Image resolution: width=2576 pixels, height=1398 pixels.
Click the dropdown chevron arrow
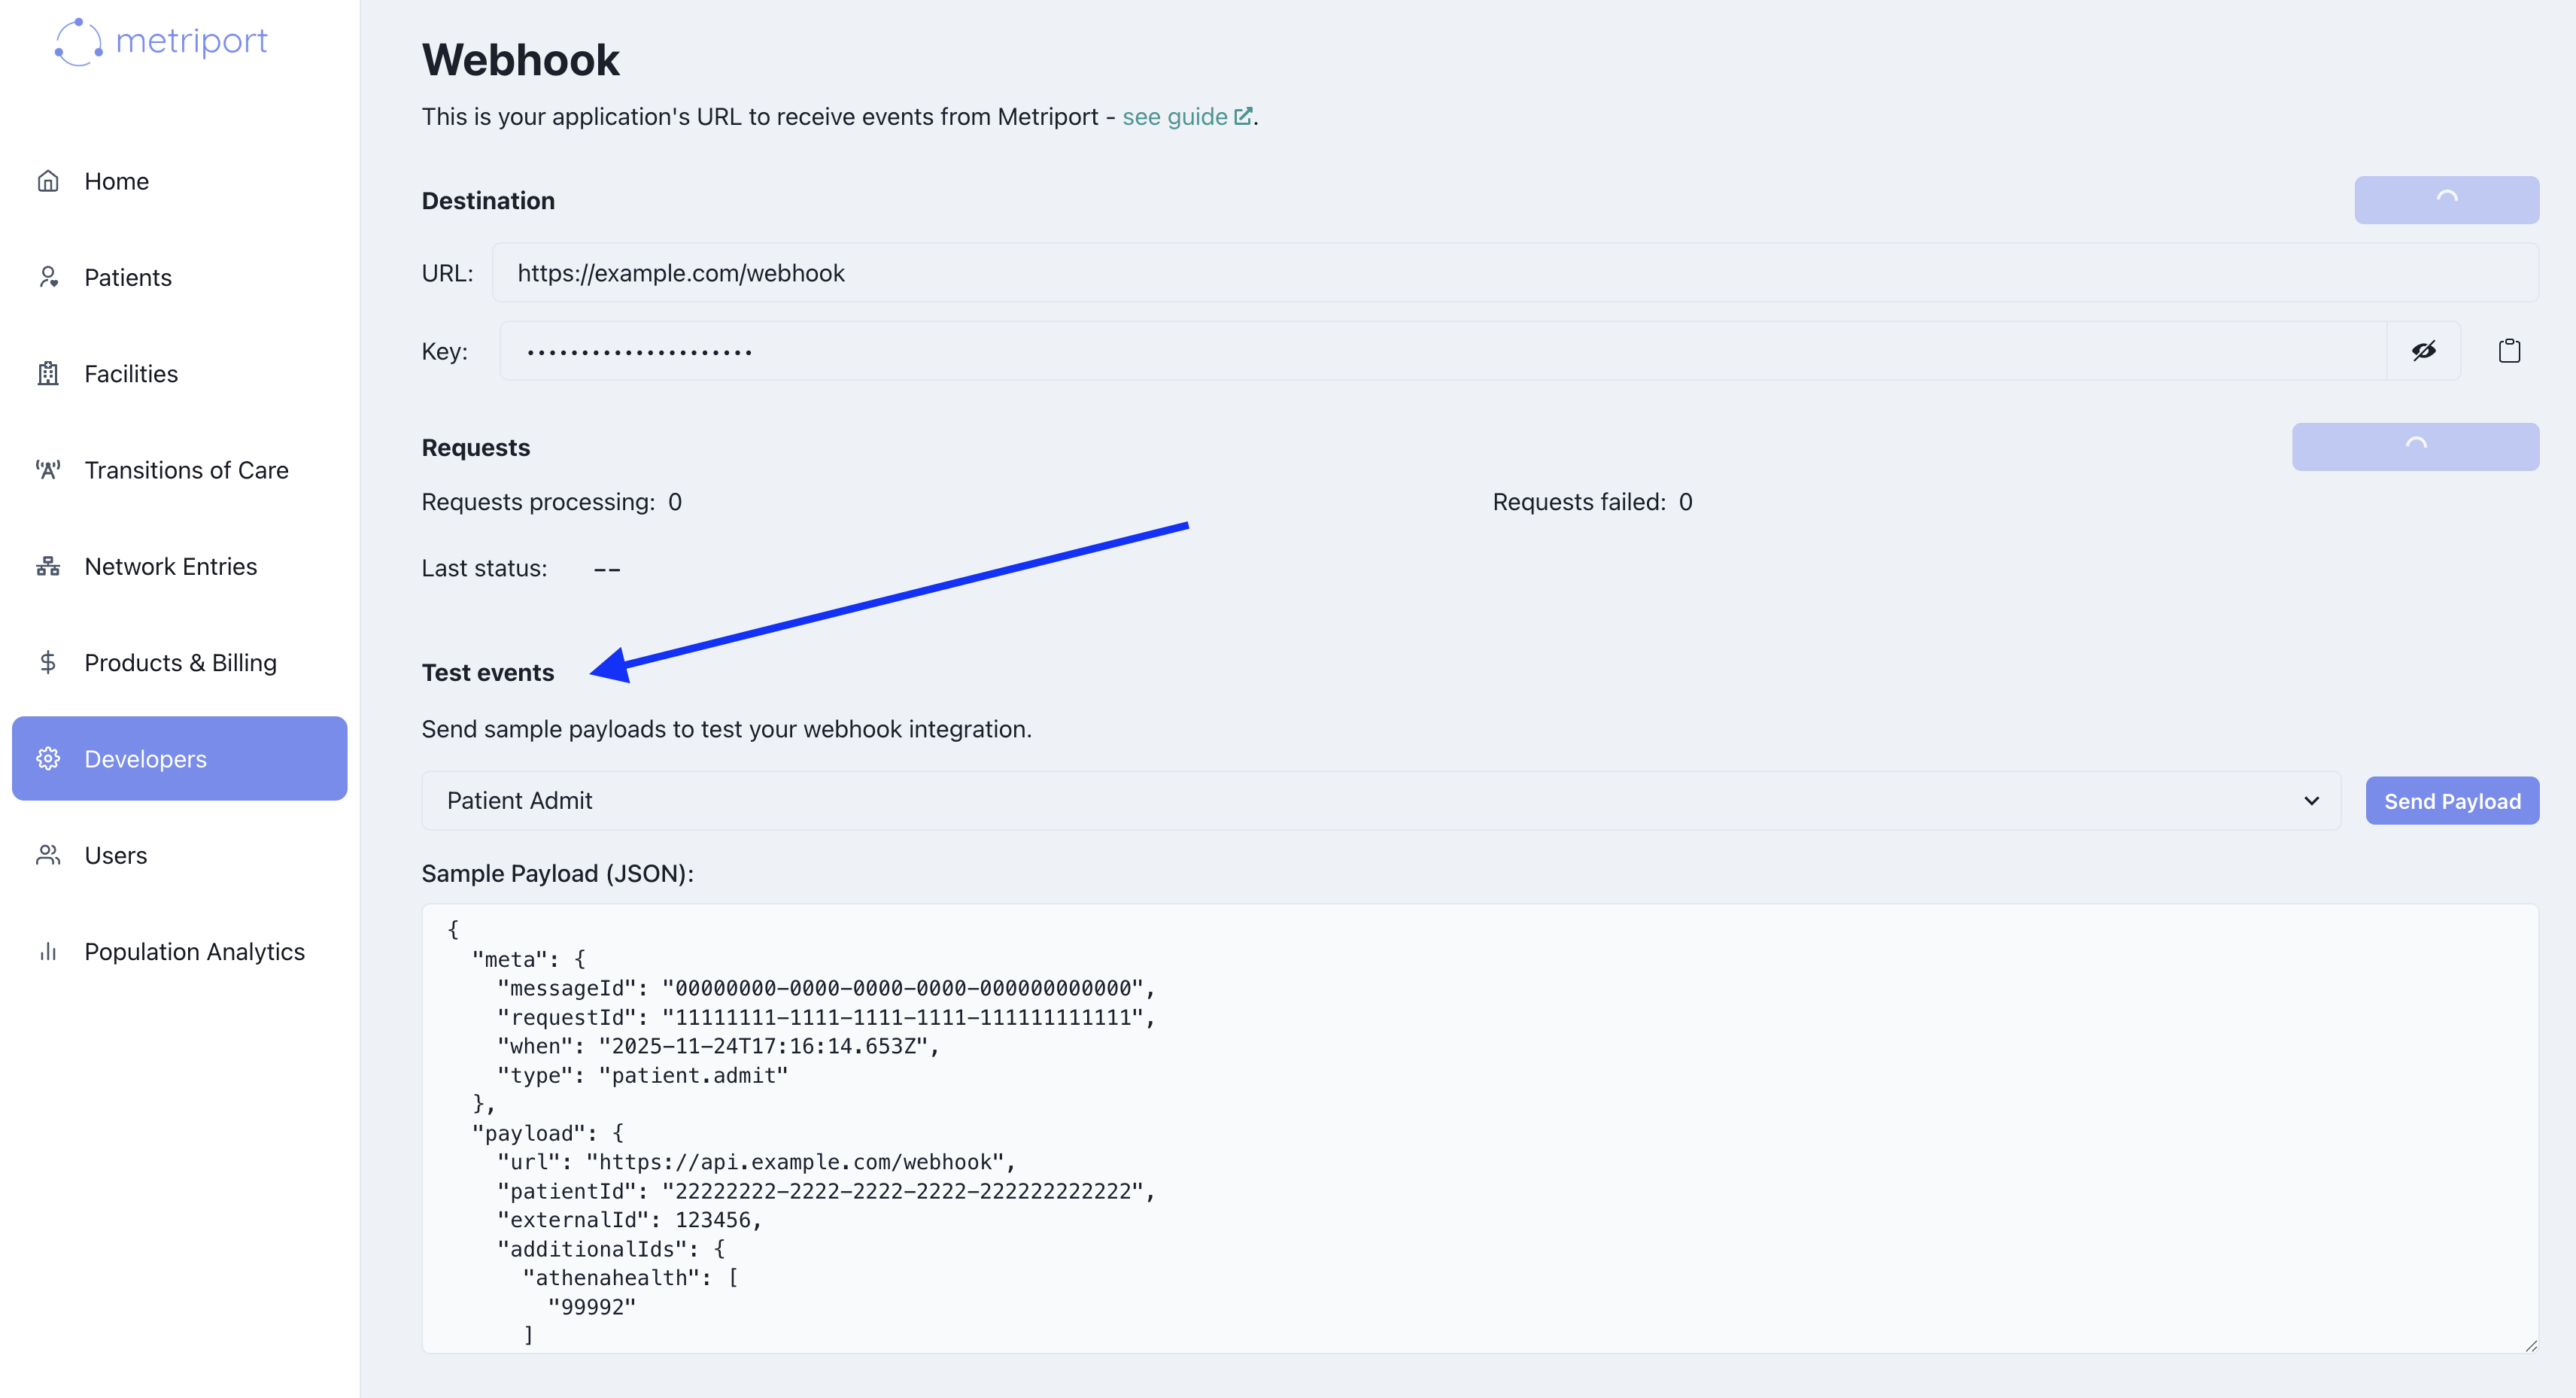coord(2311,801)
